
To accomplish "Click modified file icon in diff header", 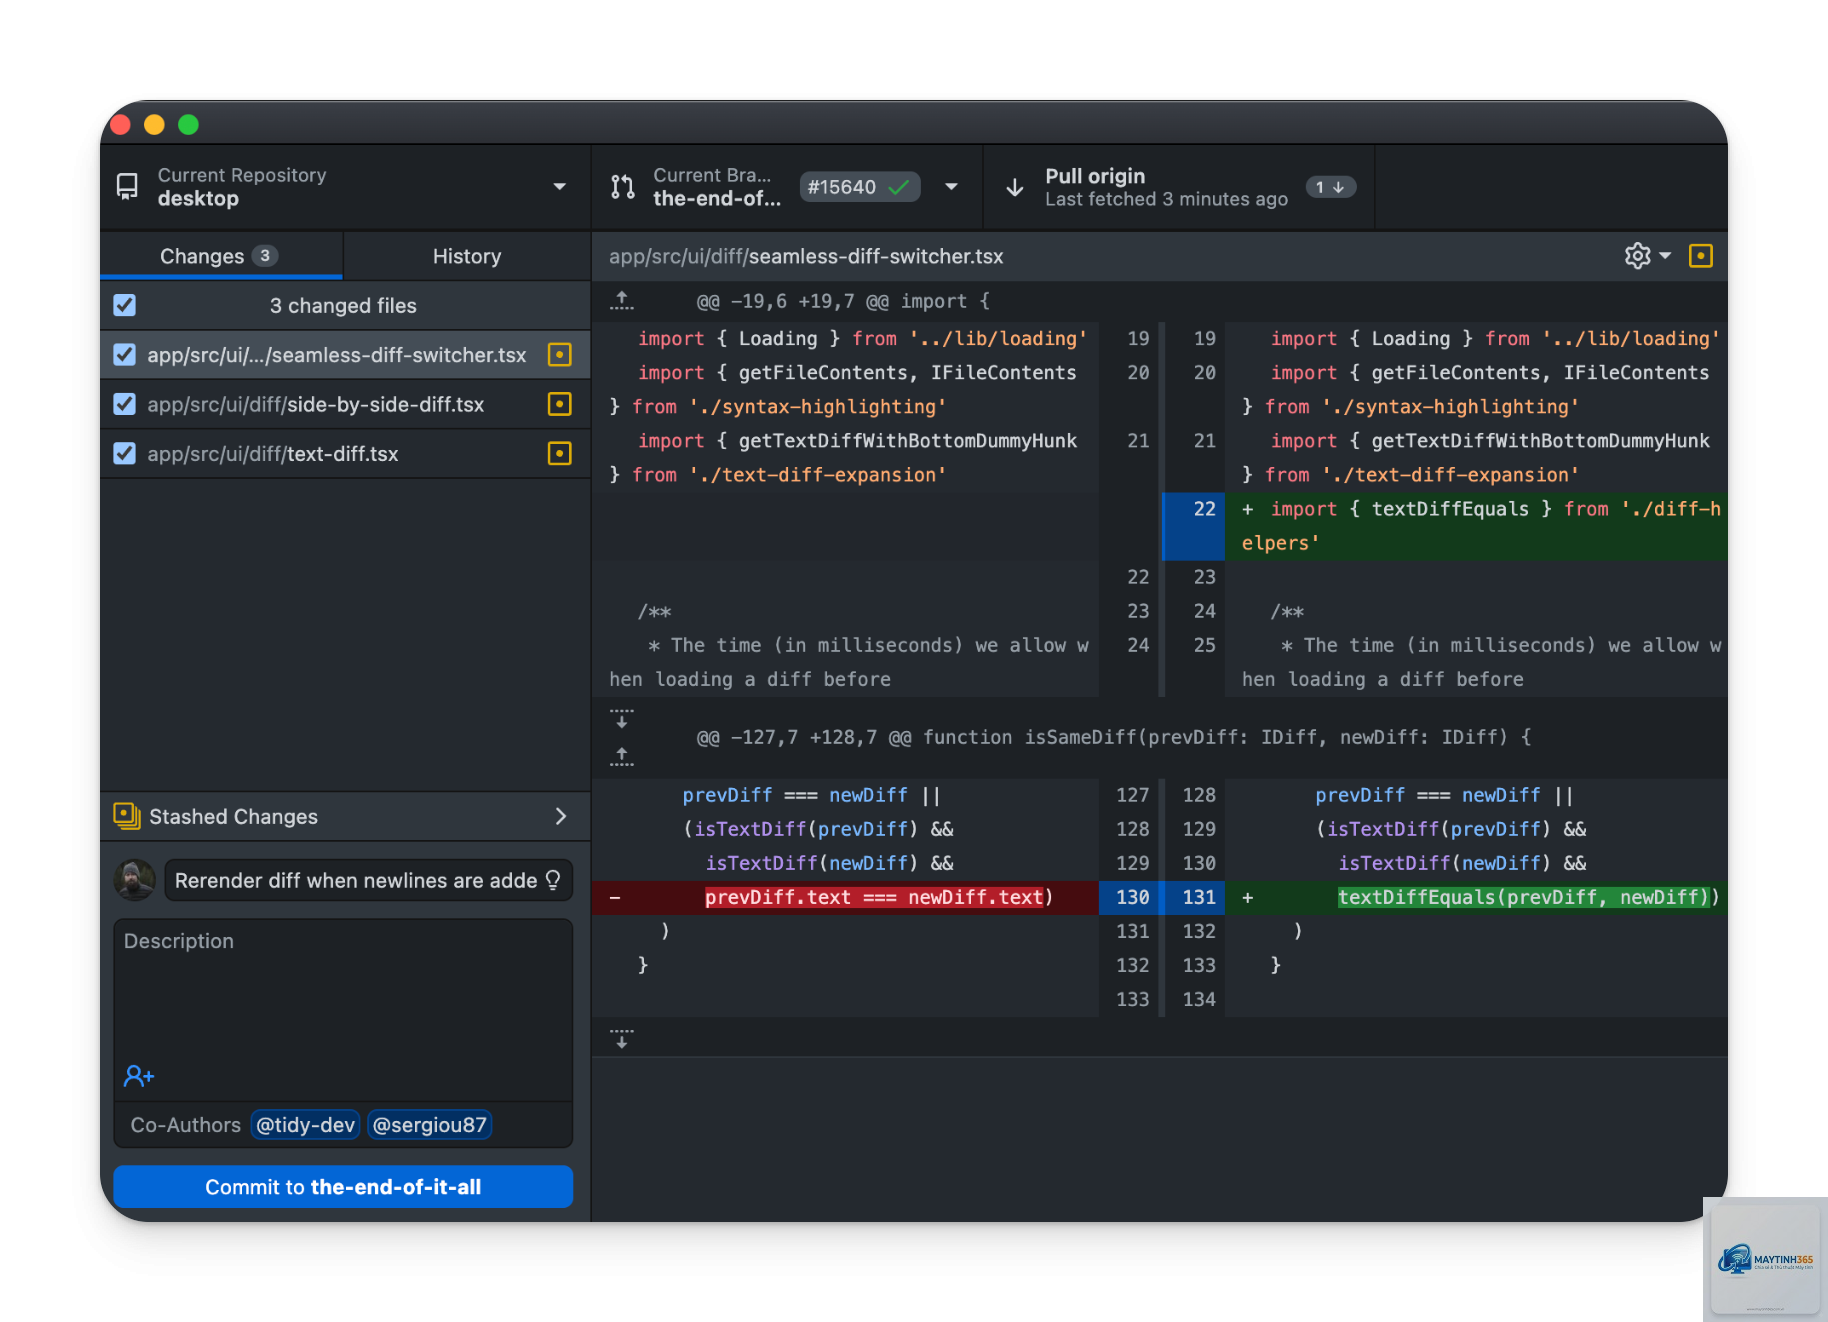I will point(1700,256).
